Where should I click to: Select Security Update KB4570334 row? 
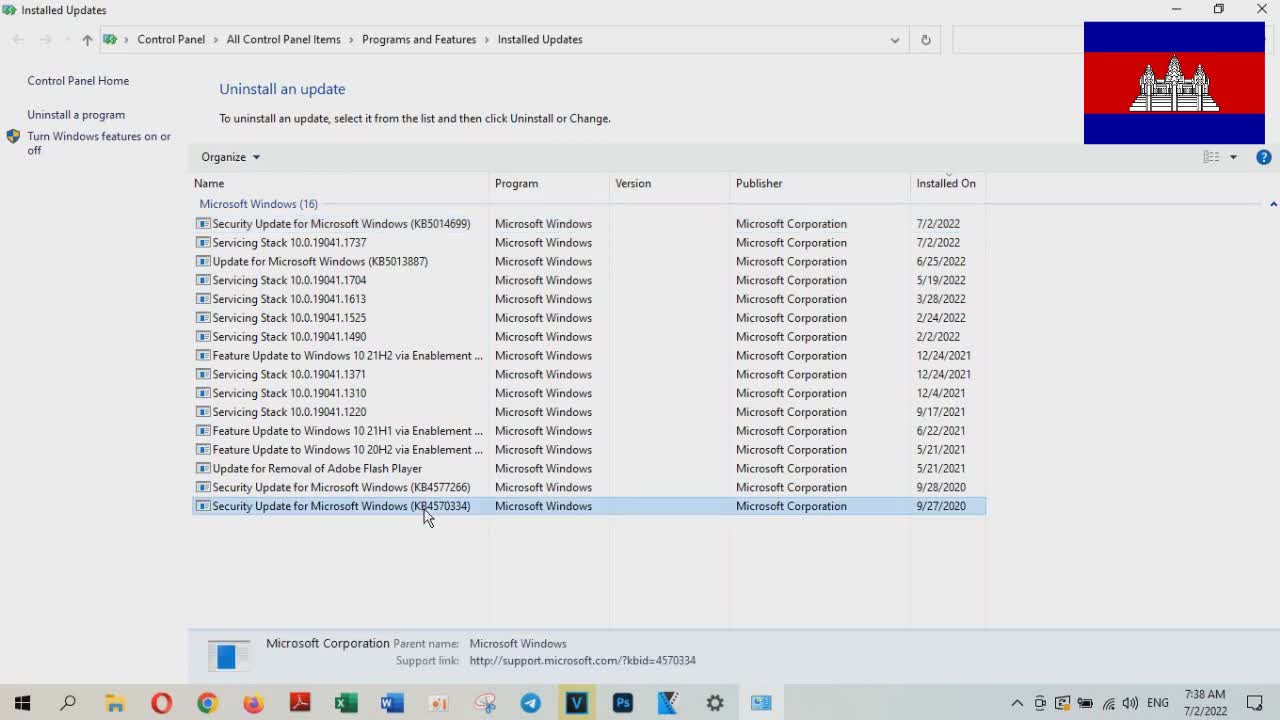coord(588,506)
